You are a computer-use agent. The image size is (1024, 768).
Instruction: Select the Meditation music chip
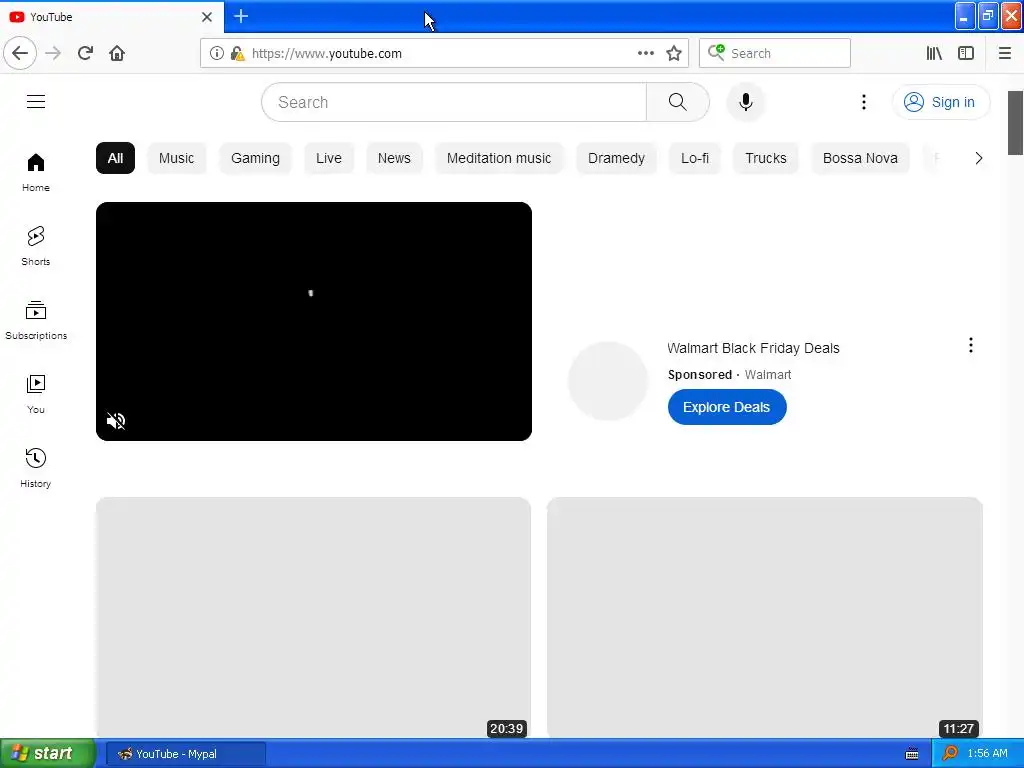click(499, 158)
